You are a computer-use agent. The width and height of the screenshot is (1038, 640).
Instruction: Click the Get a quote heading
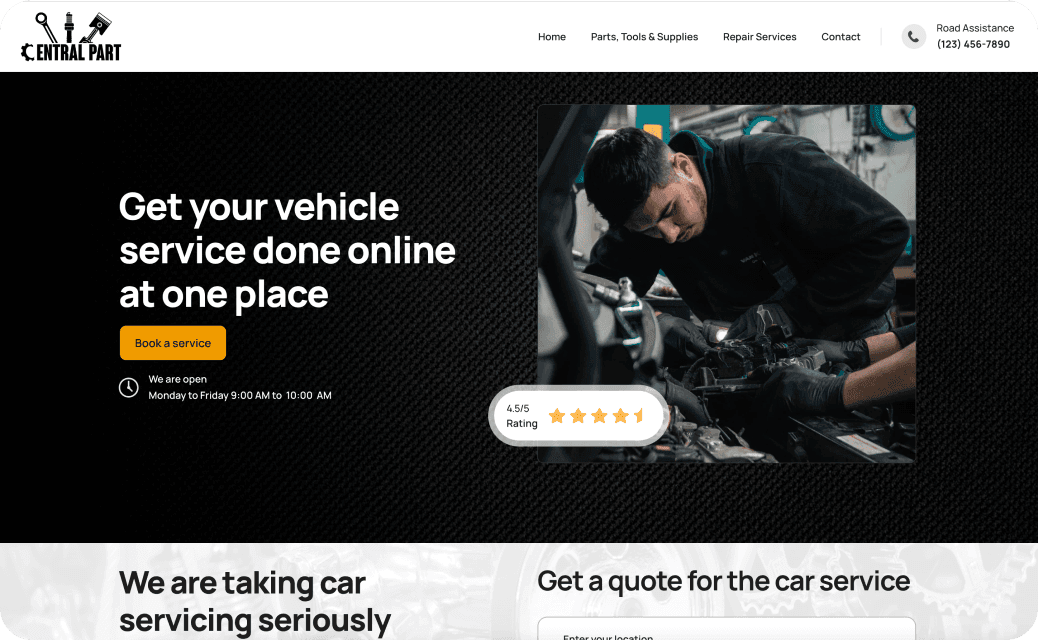(x=724, y=582)
